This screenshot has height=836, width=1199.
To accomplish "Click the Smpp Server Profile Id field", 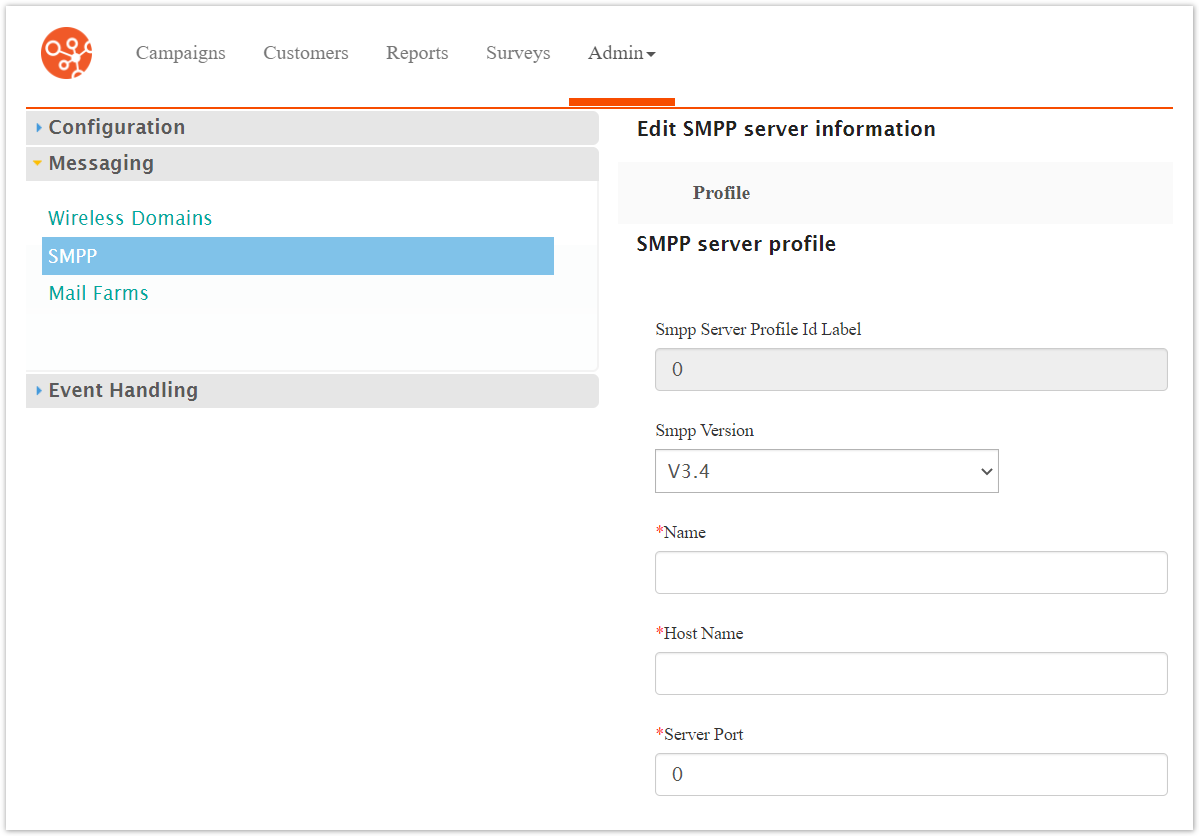I will 910,370.
